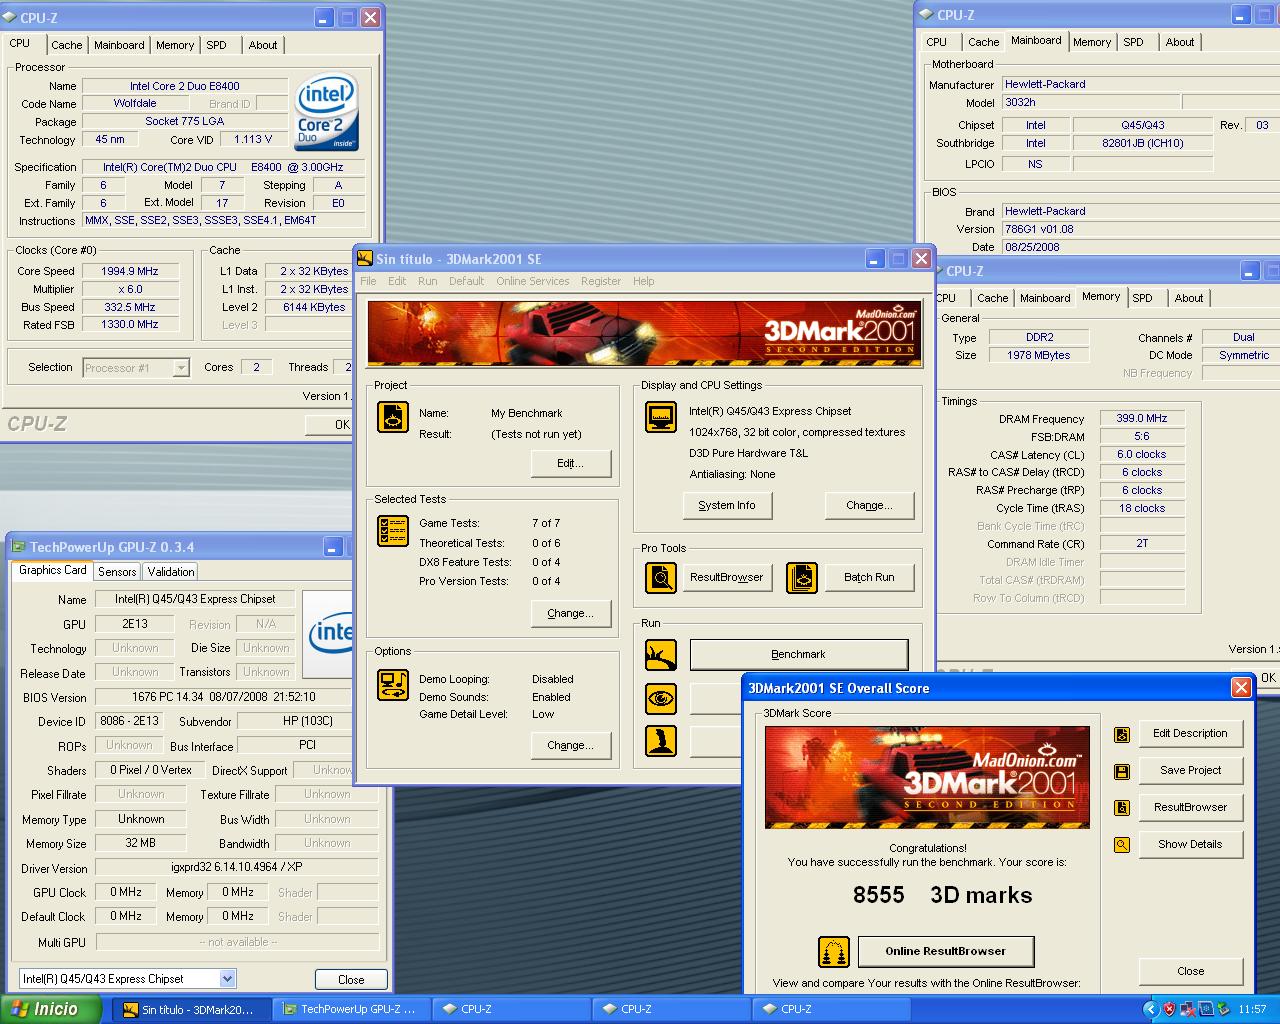Image resolution: width=1280 pixels, height=1024 pixels.
Task: Click the Game joystick icon in Run section
Action: (x=660, y=741)
